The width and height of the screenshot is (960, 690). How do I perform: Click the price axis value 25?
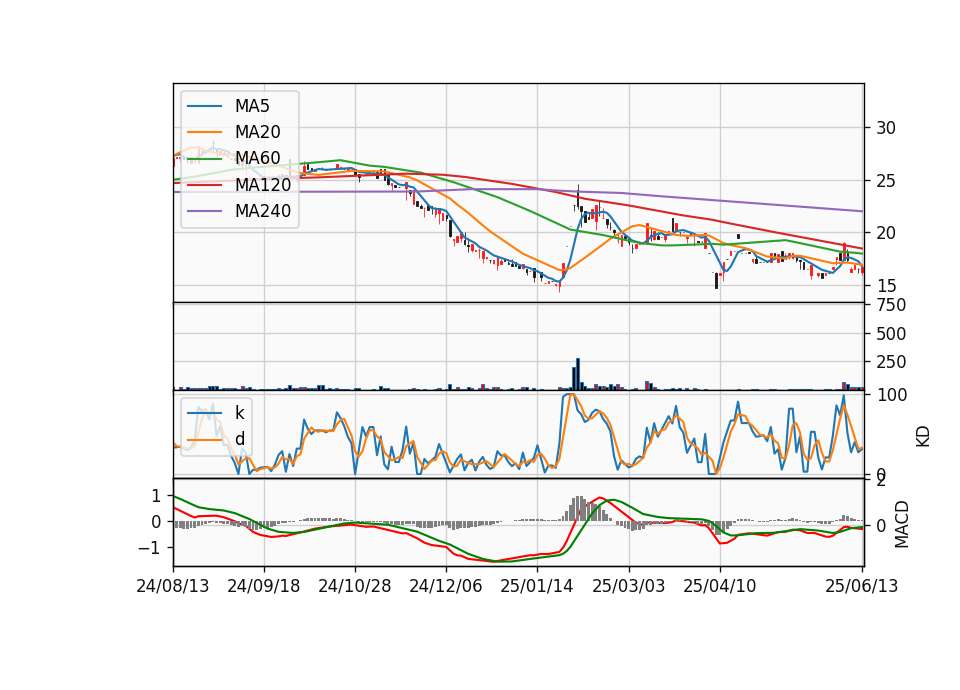point(886,181)
